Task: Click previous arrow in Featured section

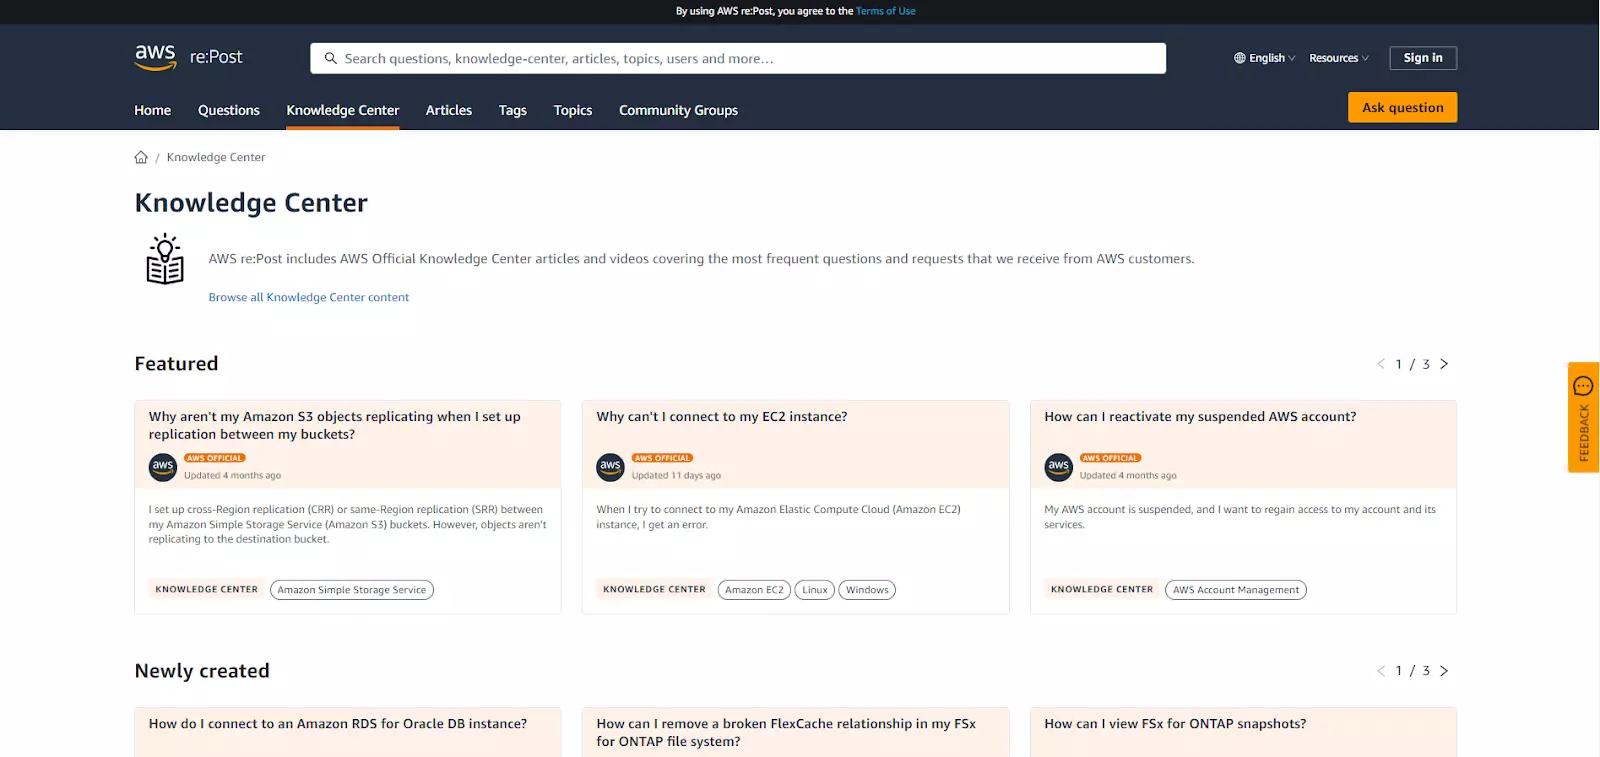Action: click(x=1381, y=364)
